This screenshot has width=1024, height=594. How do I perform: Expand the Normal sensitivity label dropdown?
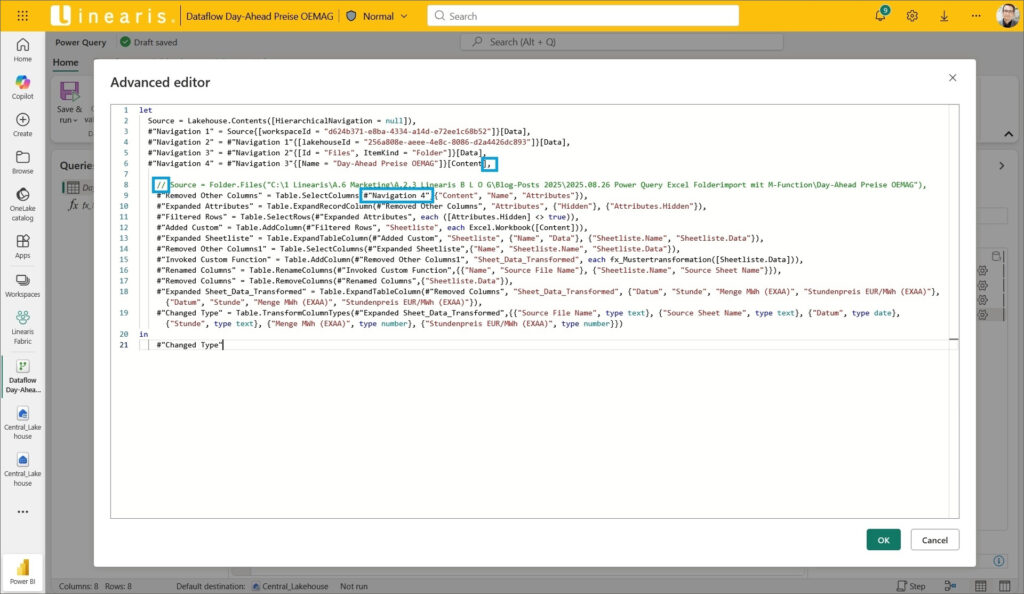click(403, 16)
